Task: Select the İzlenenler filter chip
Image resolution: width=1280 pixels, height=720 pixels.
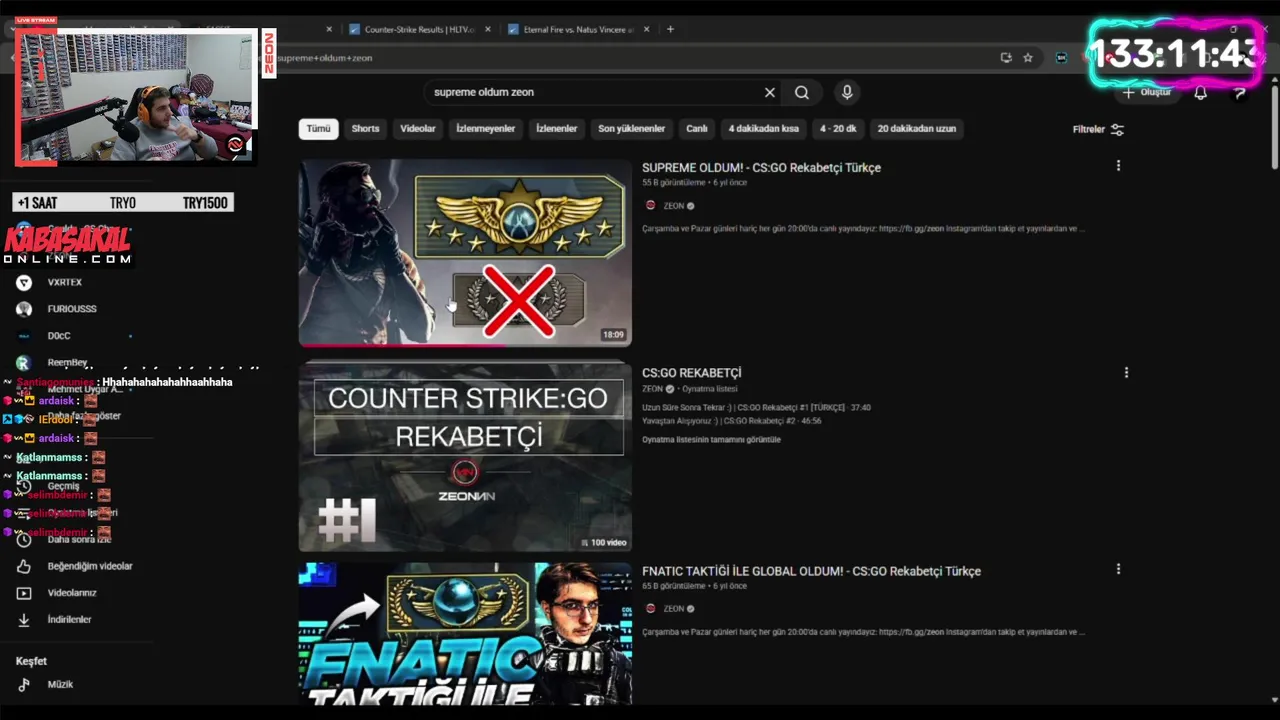Action: tap(556, 129)
